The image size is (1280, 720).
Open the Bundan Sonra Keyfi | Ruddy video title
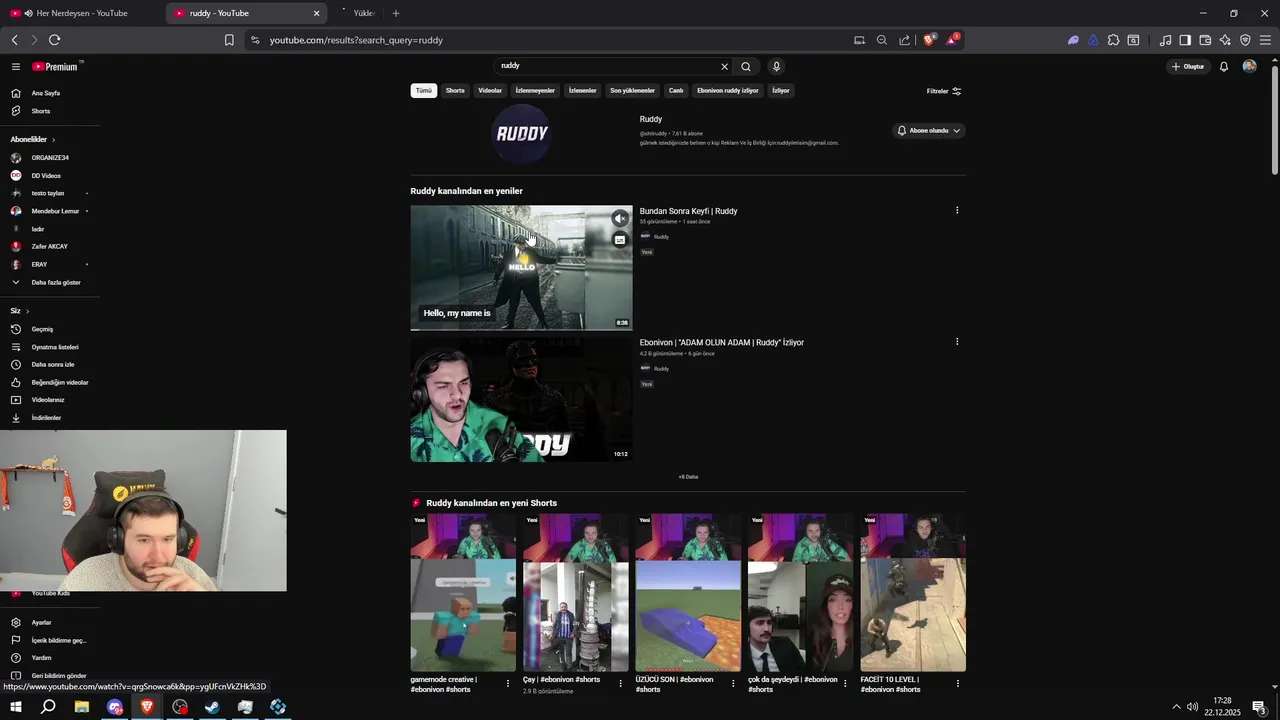pos(689,211)
